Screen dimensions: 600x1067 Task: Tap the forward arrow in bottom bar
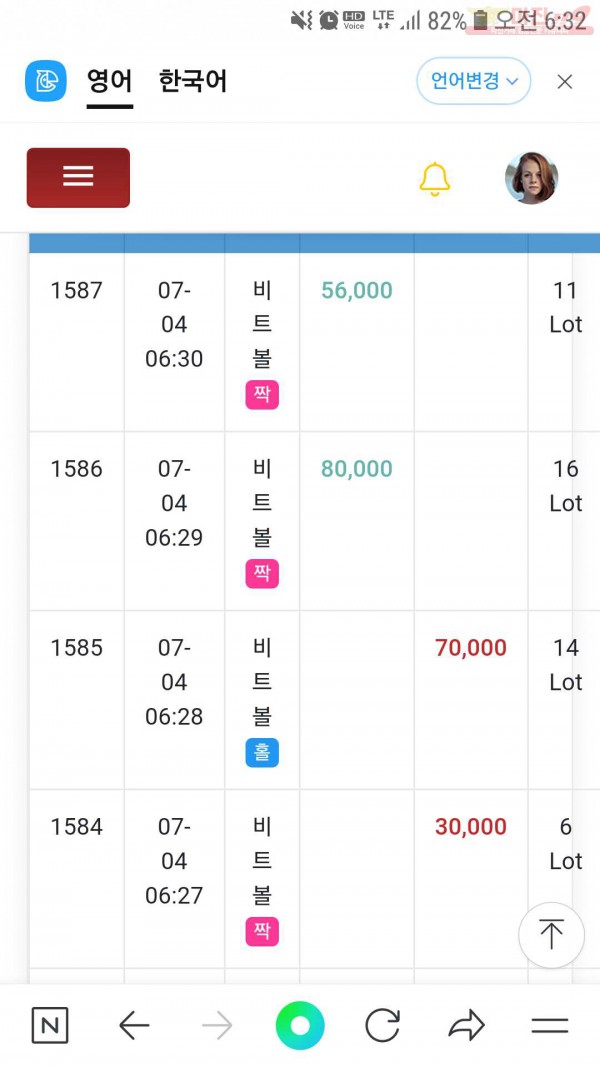217,1025
